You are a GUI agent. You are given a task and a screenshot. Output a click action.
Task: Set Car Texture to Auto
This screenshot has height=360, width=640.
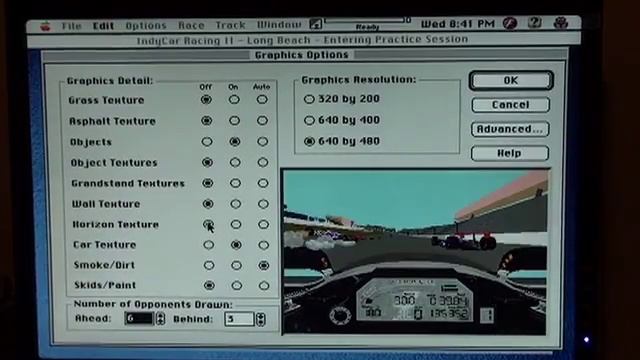tap(264, 245)
